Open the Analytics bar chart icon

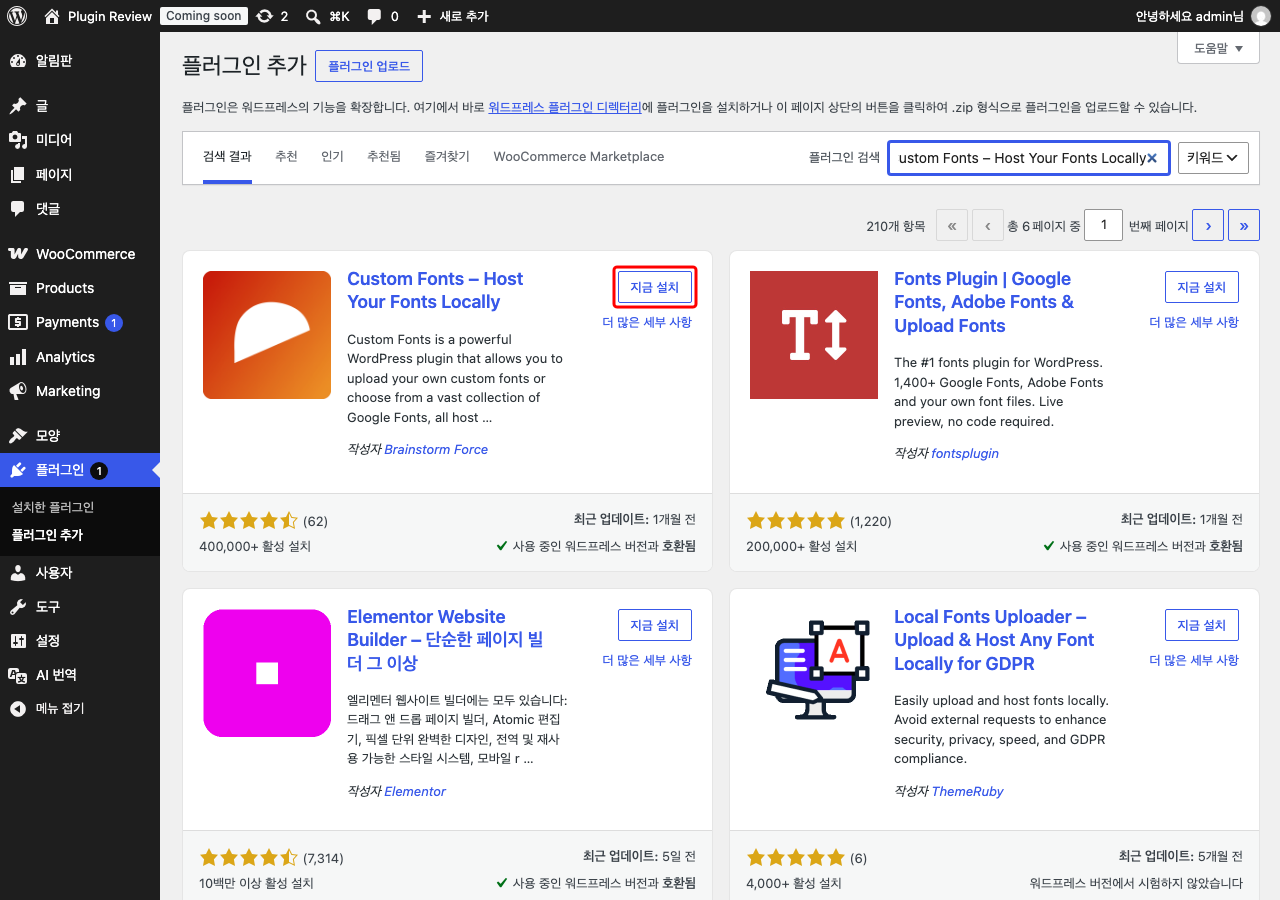[x=18, y=357]
